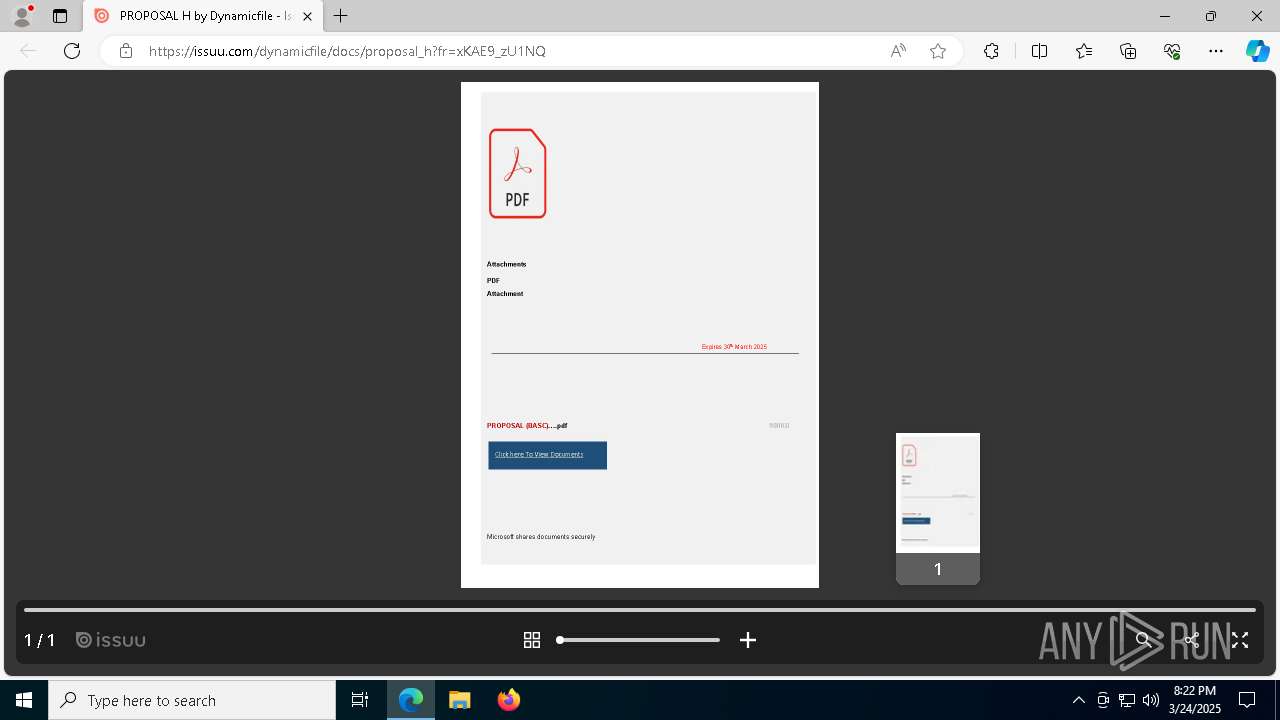This screenshot has height=720, width=1280.
Task: Activate Read aloud icon
Action: 898,51
